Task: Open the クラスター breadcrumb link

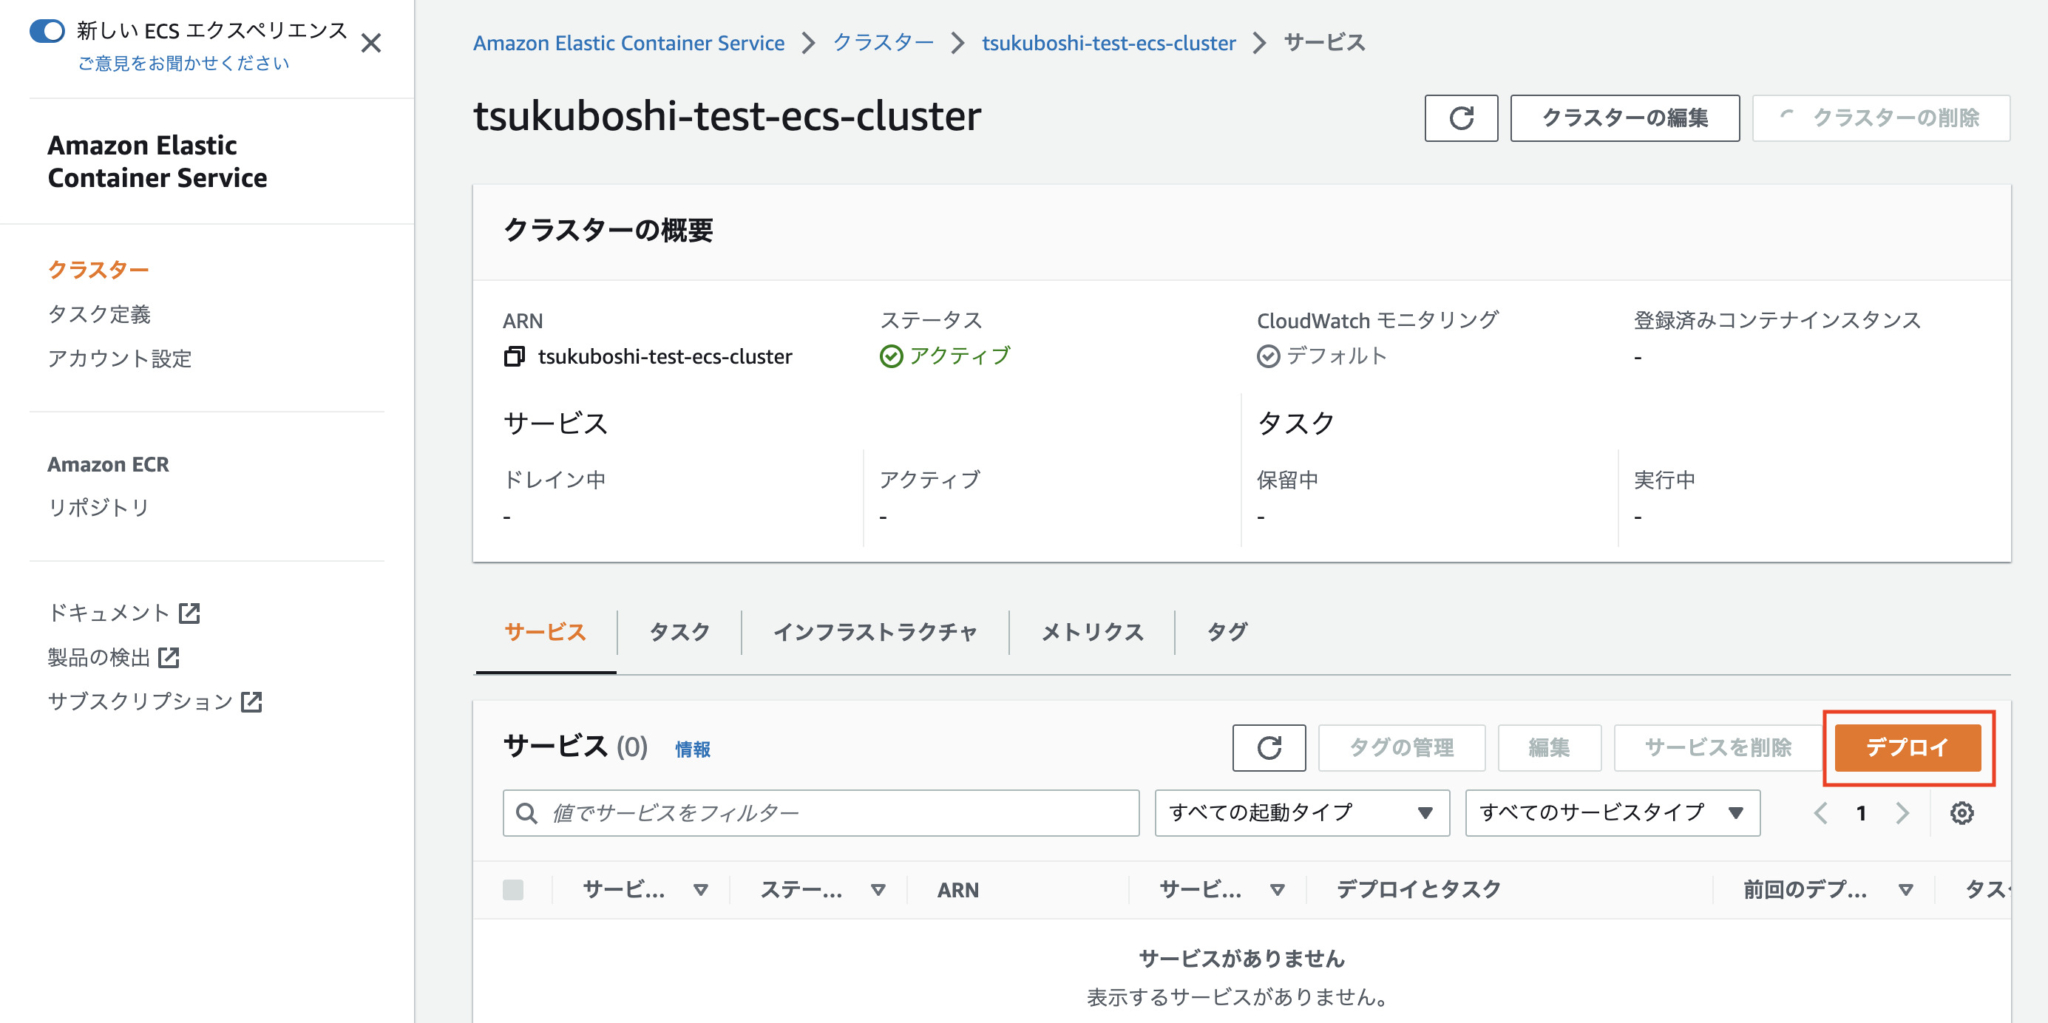Action: [x=883, y=42]
